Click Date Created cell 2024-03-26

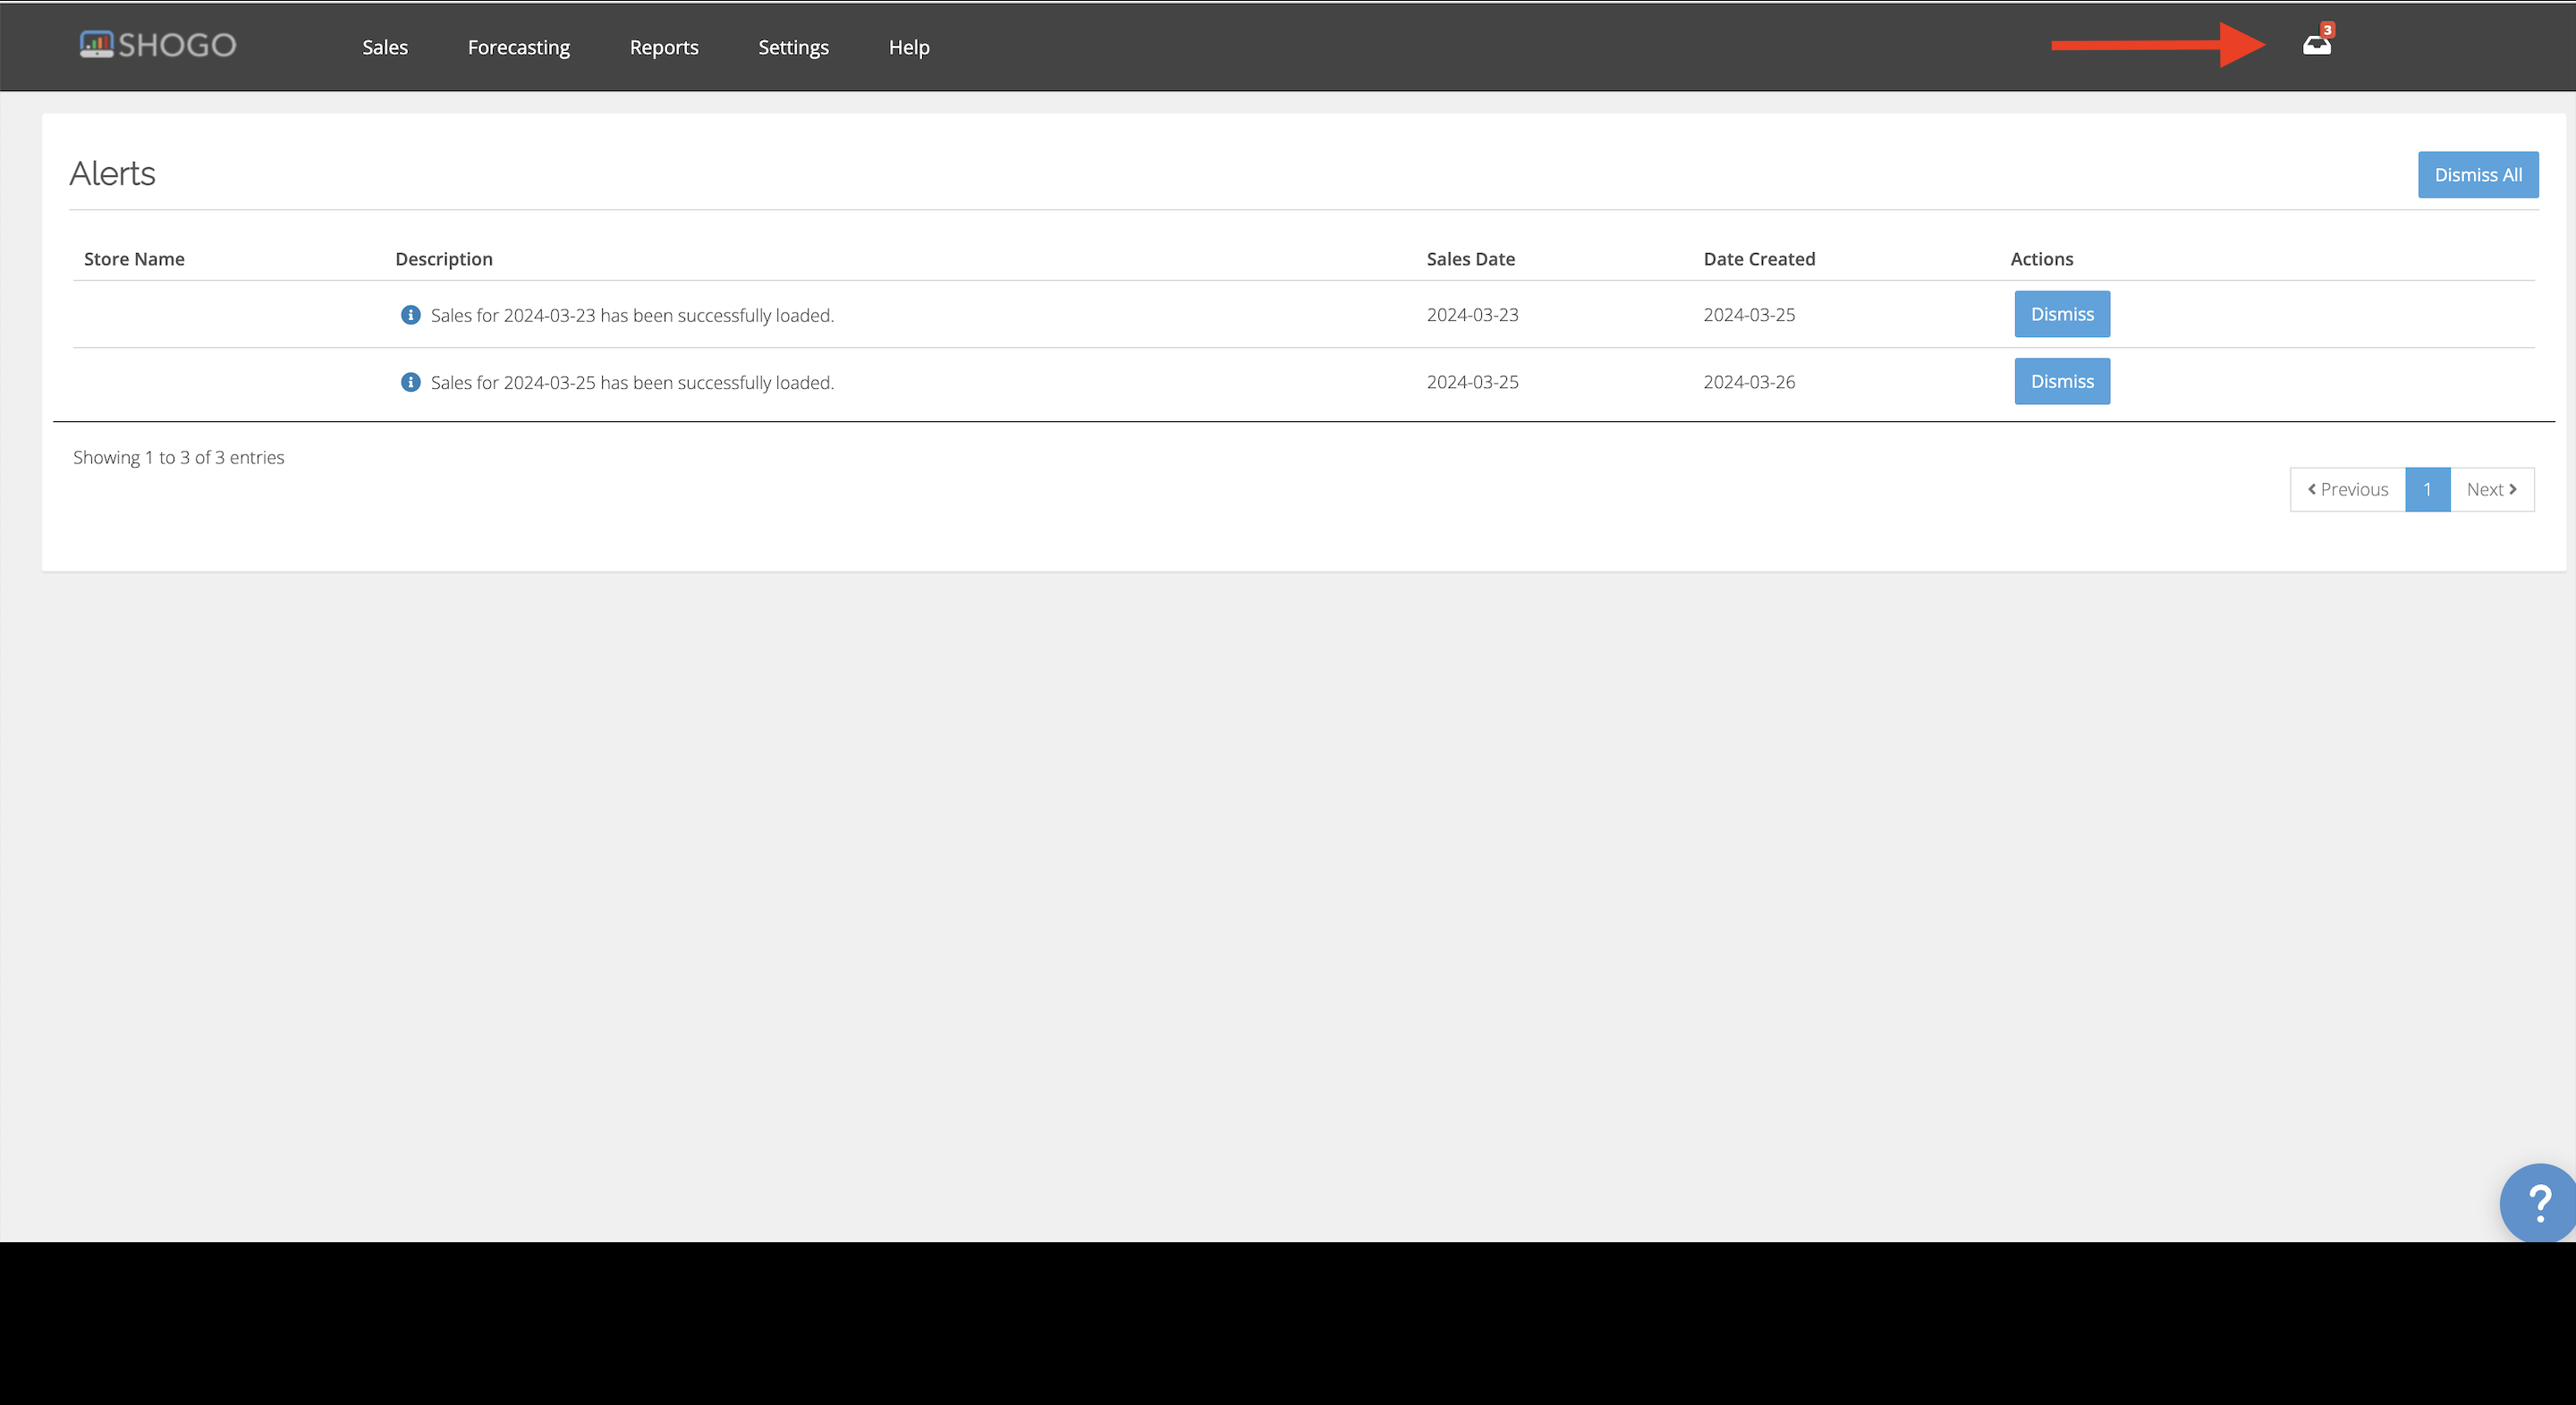pyautogui.click(x=1749, y=381)
